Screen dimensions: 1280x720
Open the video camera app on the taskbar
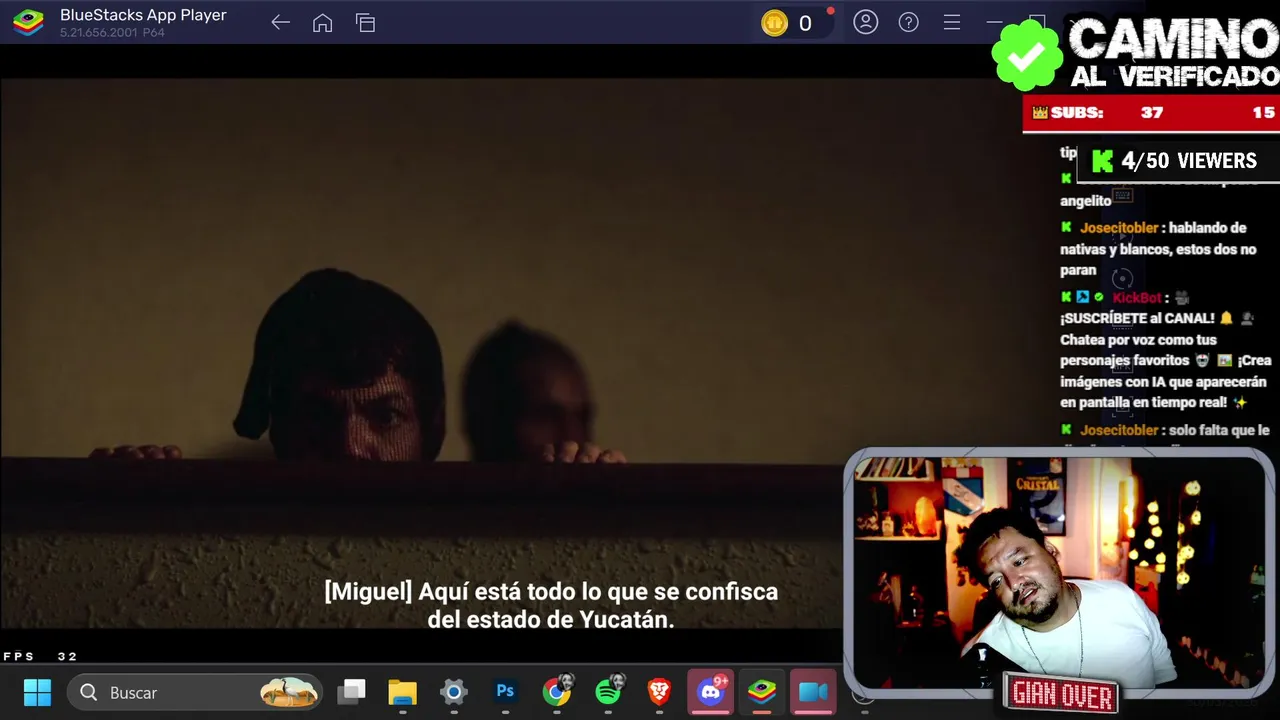coord(813,692)
